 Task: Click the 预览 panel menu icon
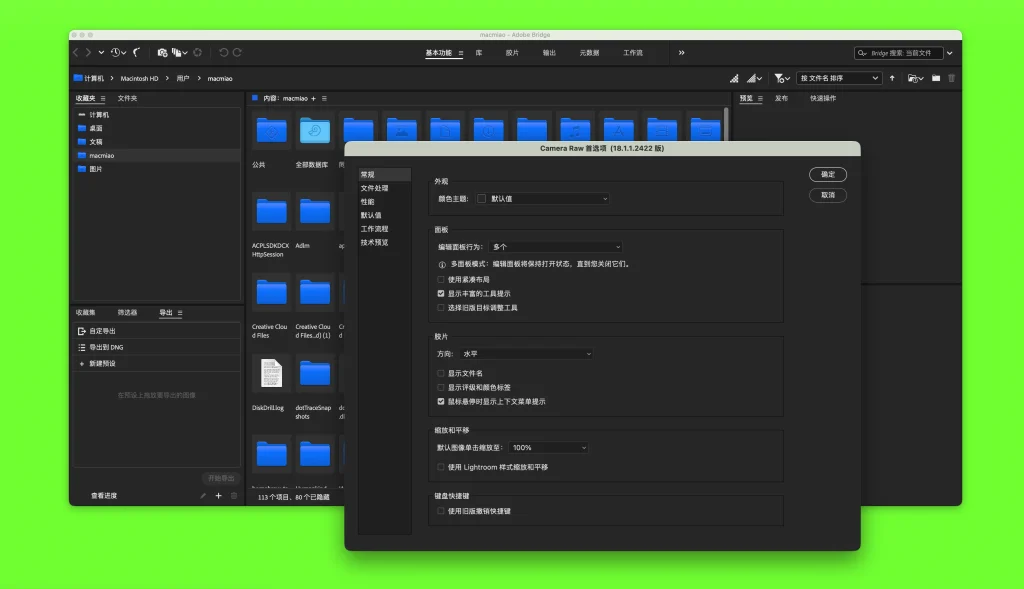760,99
